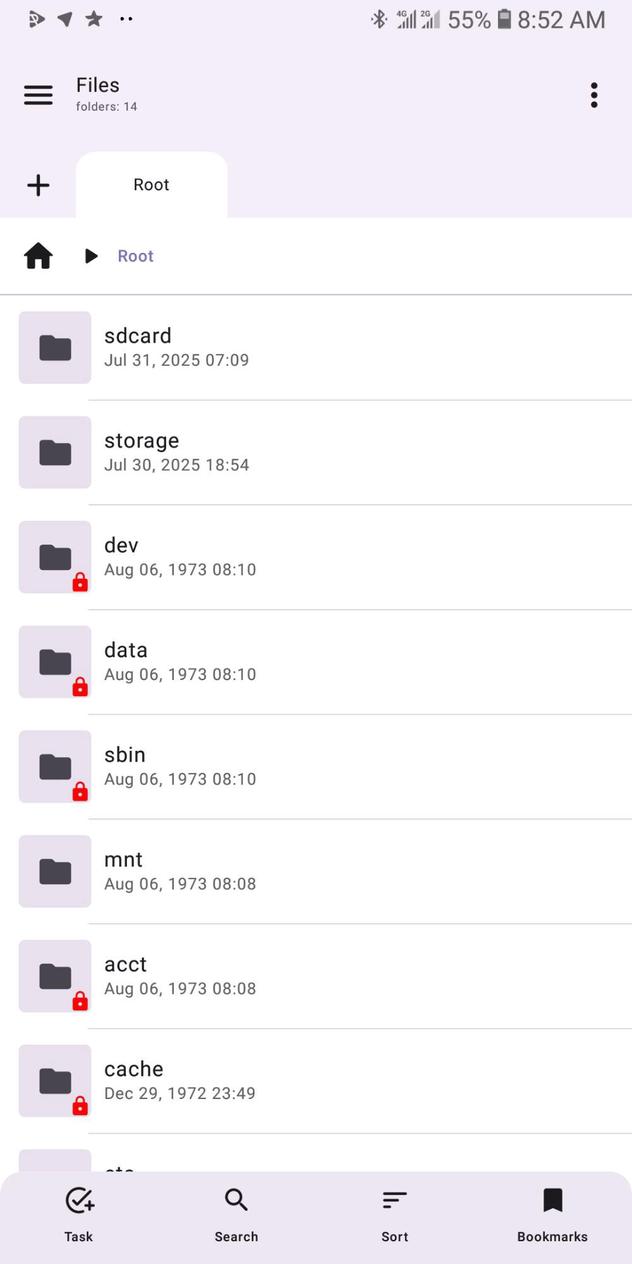Tap the locked dev folder icon
The image size is (632, 1264).
[54, 557]
